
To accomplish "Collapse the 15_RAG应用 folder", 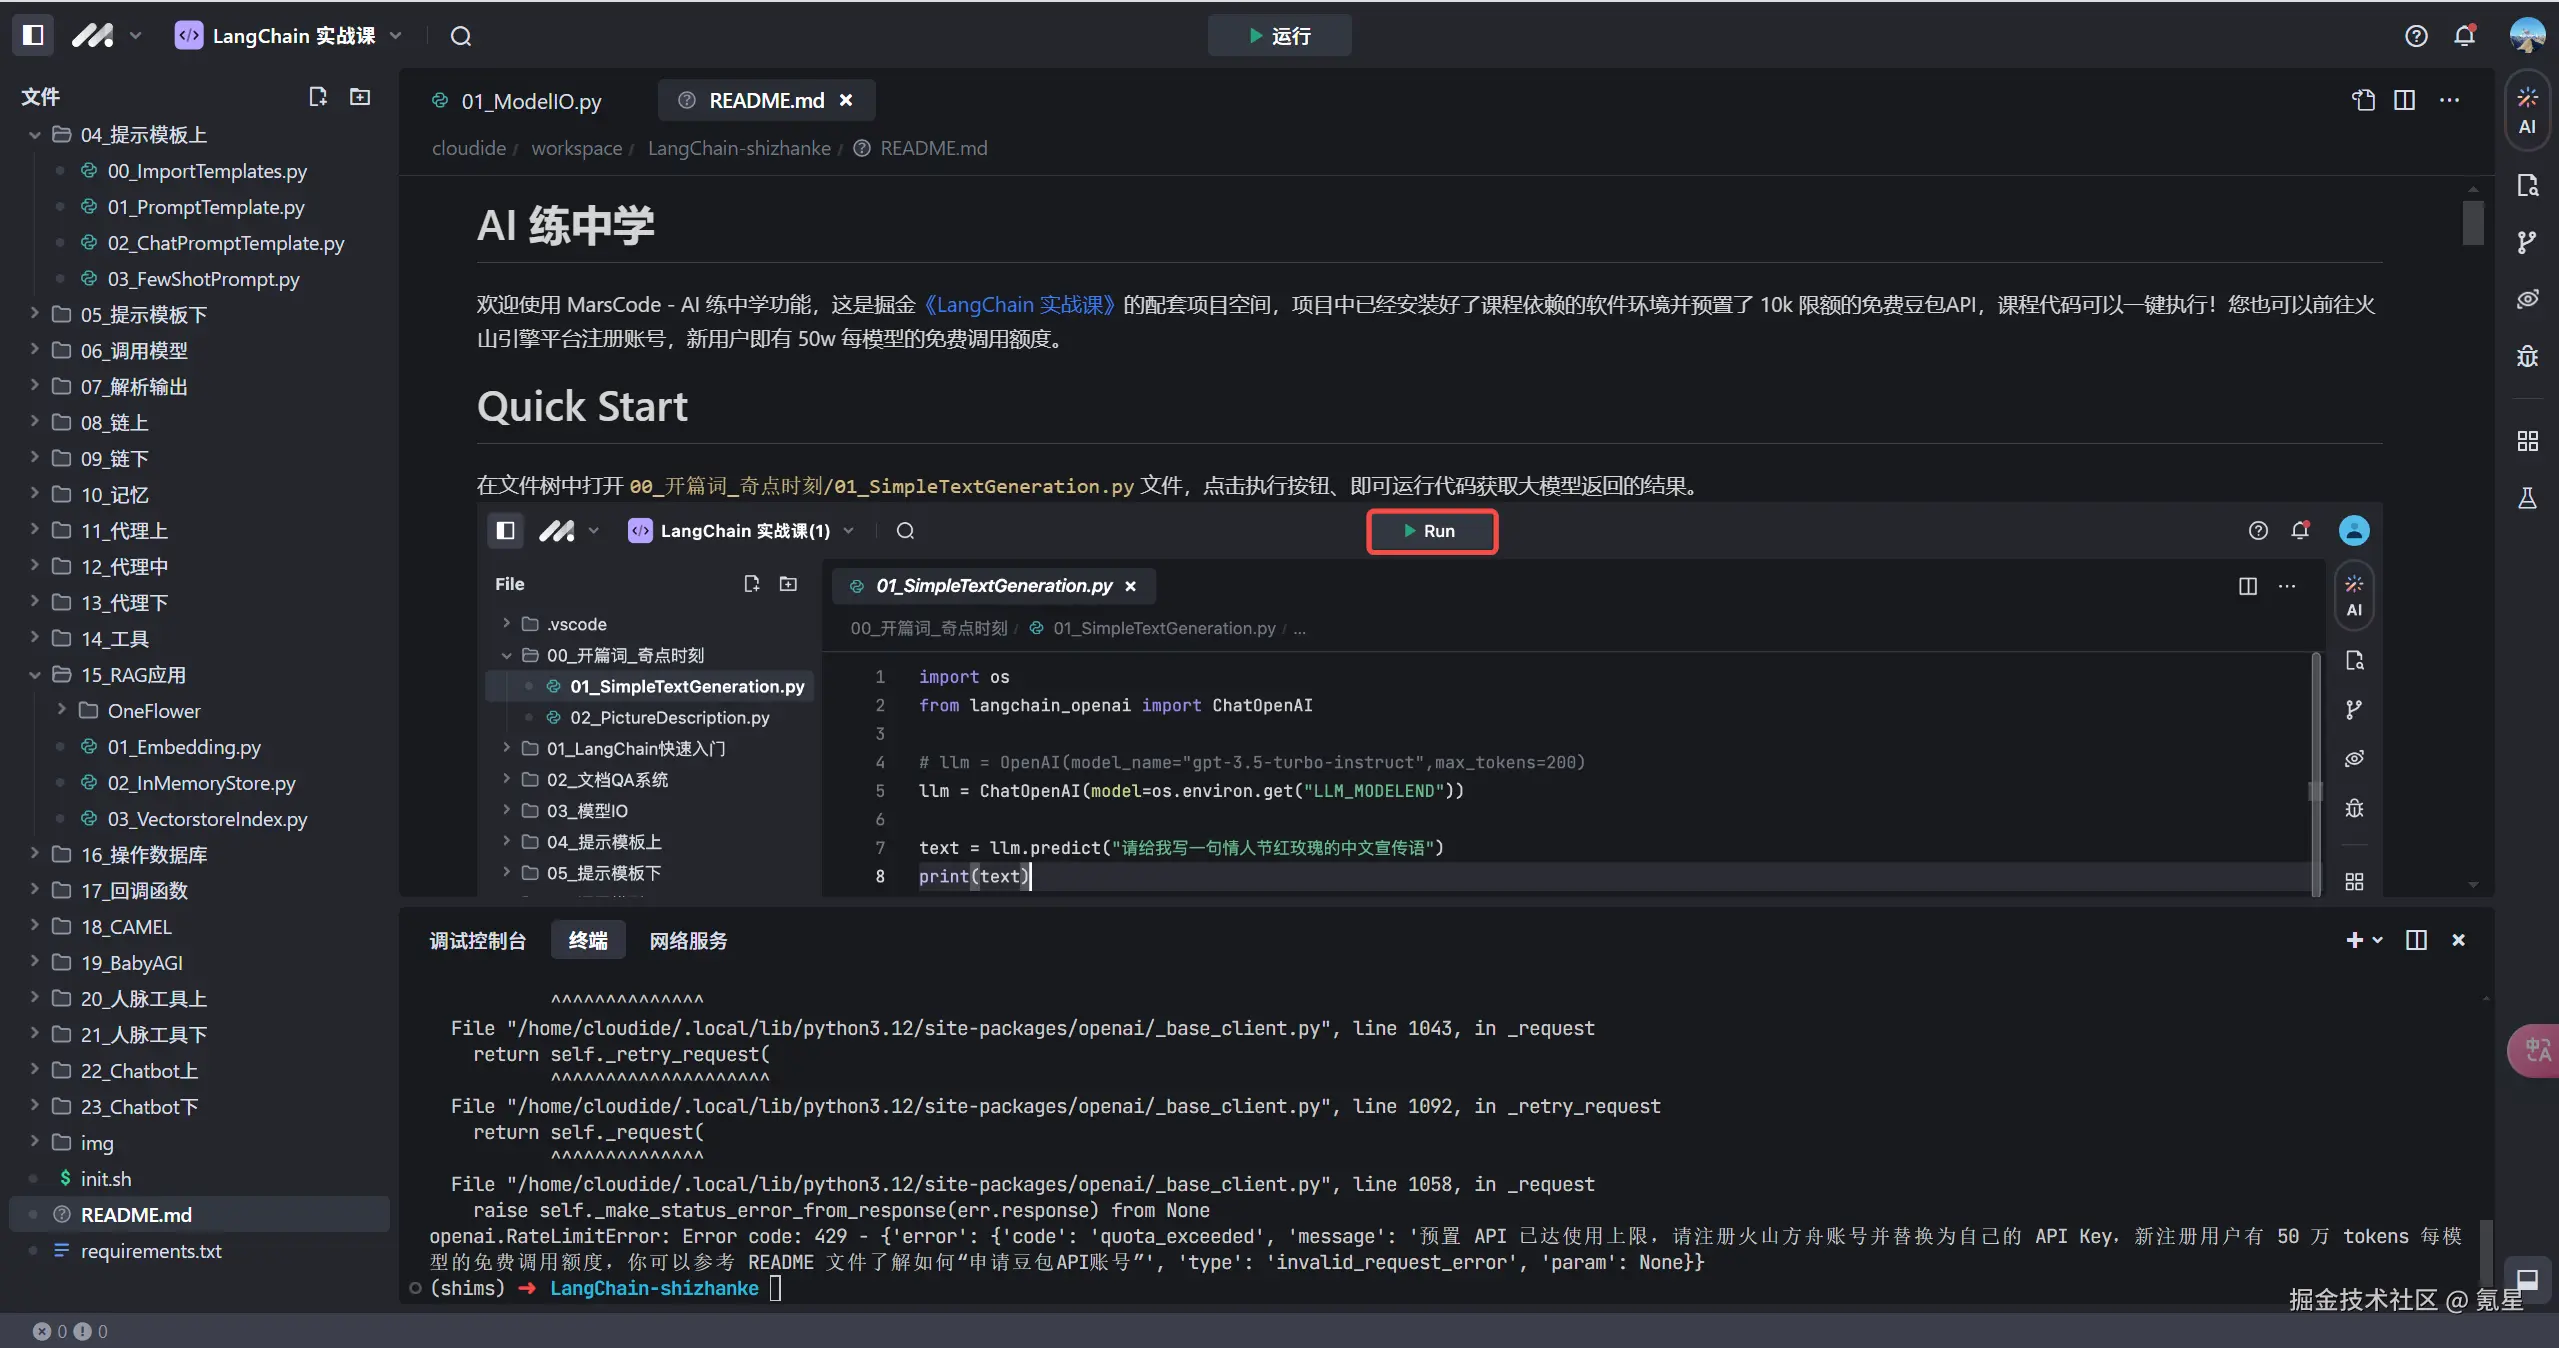I will 132,674.
